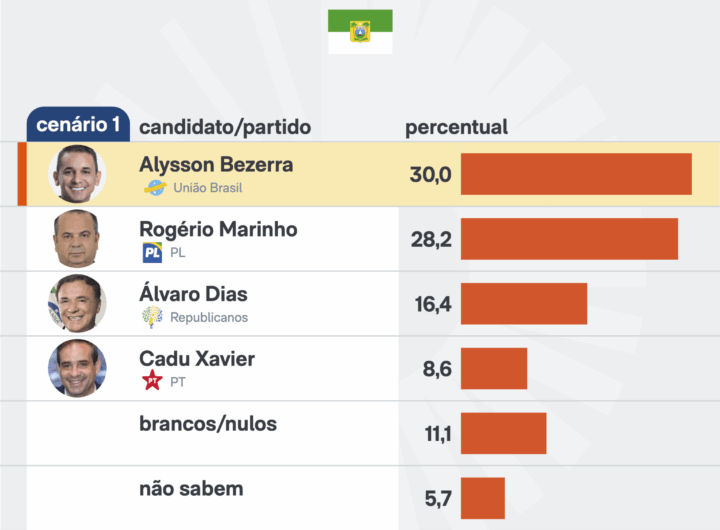
Task: Click the Rio Grande do Norte flag
Action: 360,31
